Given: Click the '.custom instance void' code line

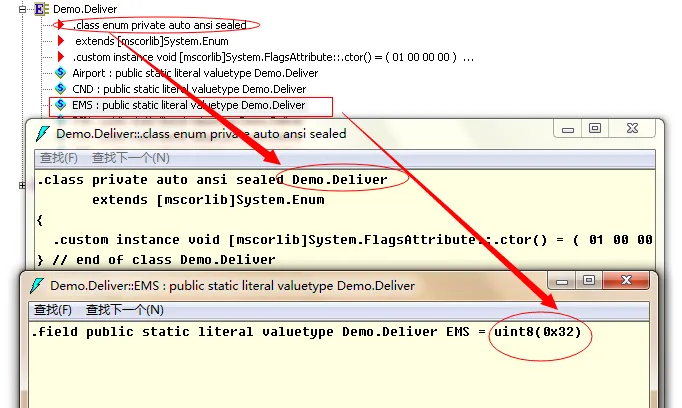Looking at the screenshot, I should pos(353,240).
